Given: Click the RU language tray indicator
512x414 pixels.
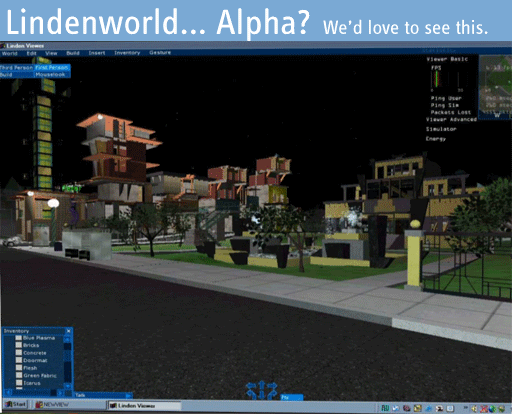Looking at the screenshot, I should point(385,408).
